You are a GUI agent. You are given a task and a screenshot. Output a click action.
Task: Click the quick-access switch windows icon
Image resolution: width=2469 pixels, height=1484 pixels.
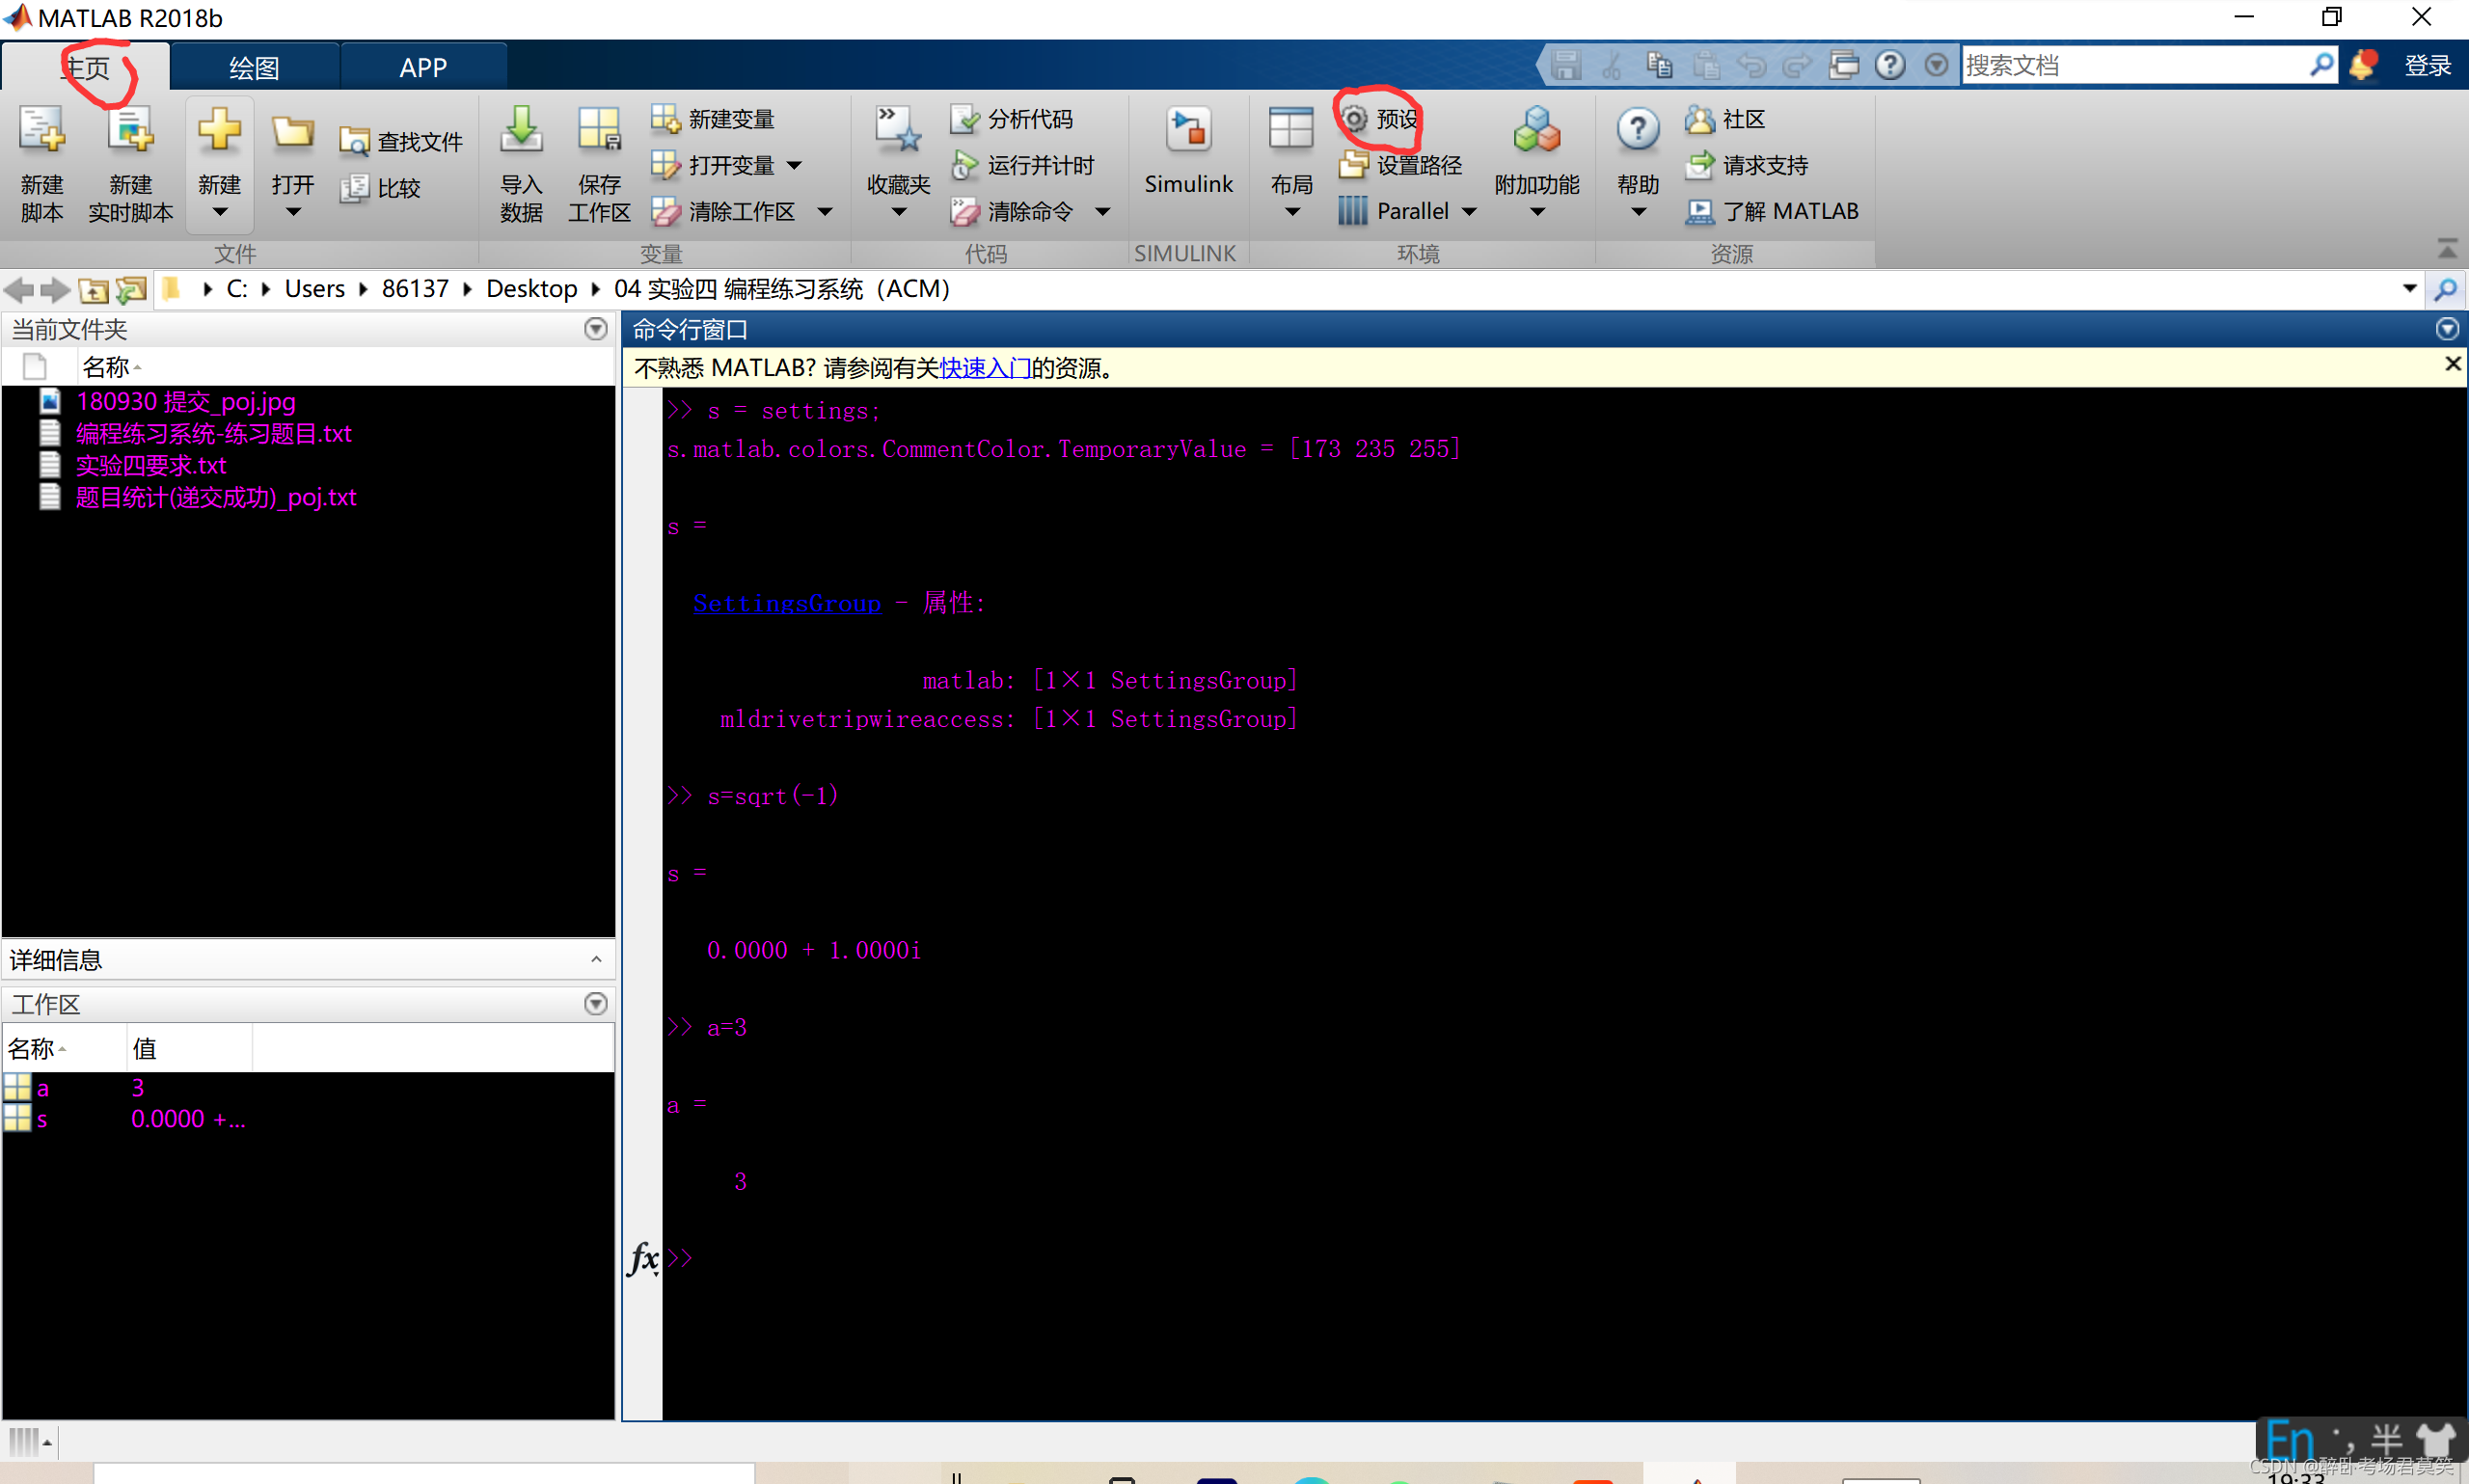1843,65
